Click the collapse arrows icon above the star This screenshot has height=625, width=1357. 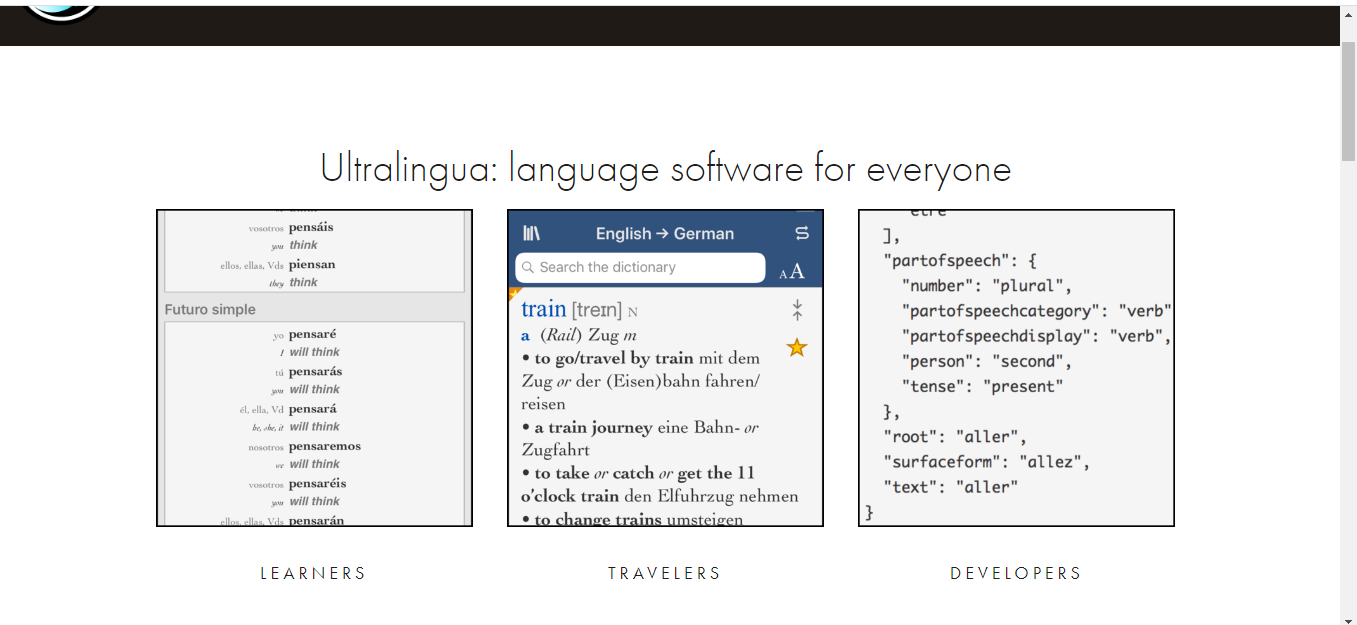point(797,310)
